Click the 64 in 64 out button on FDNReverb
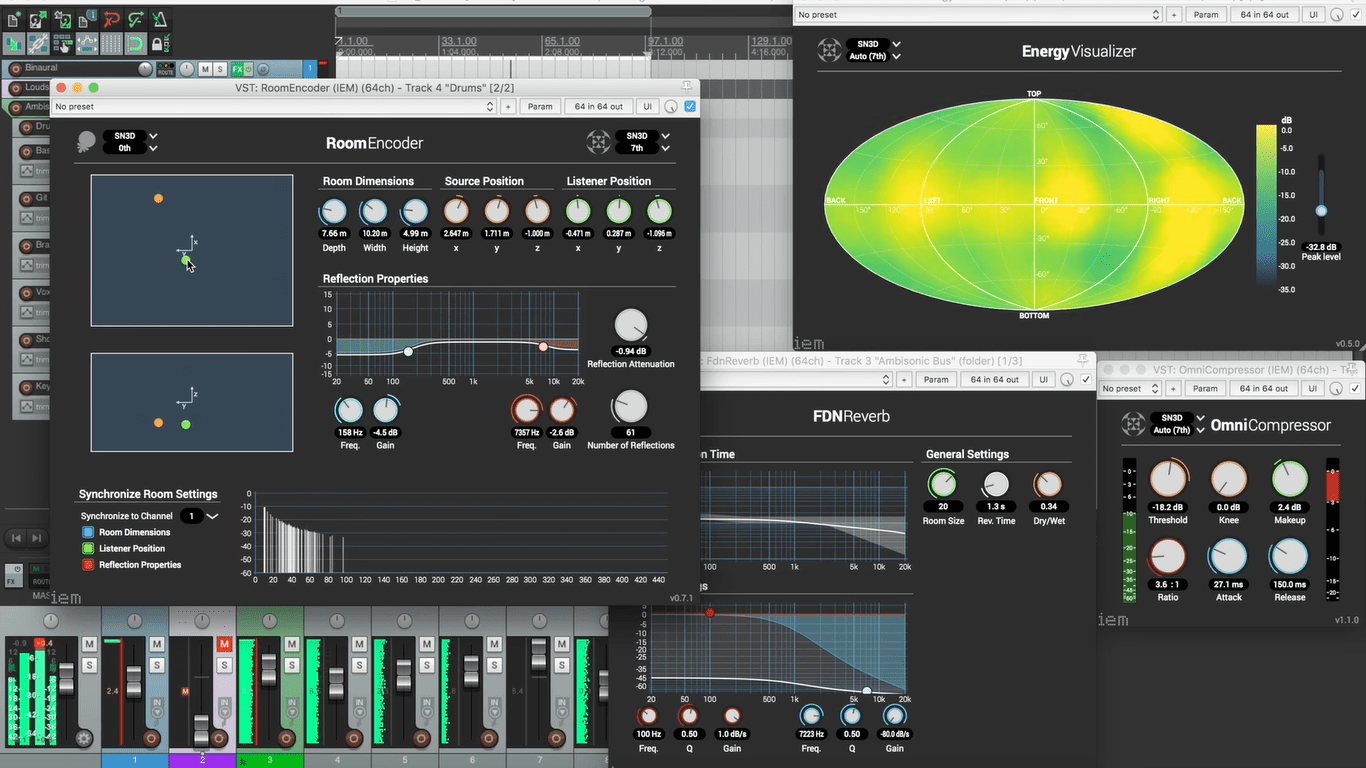 click(x=994, y=379)
